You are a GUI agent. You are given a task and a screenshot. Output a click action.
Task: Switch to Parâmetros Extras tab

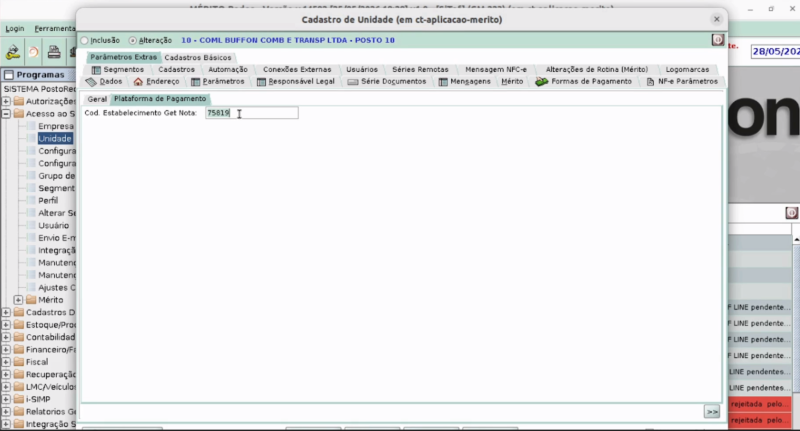[x=123, y=57]
